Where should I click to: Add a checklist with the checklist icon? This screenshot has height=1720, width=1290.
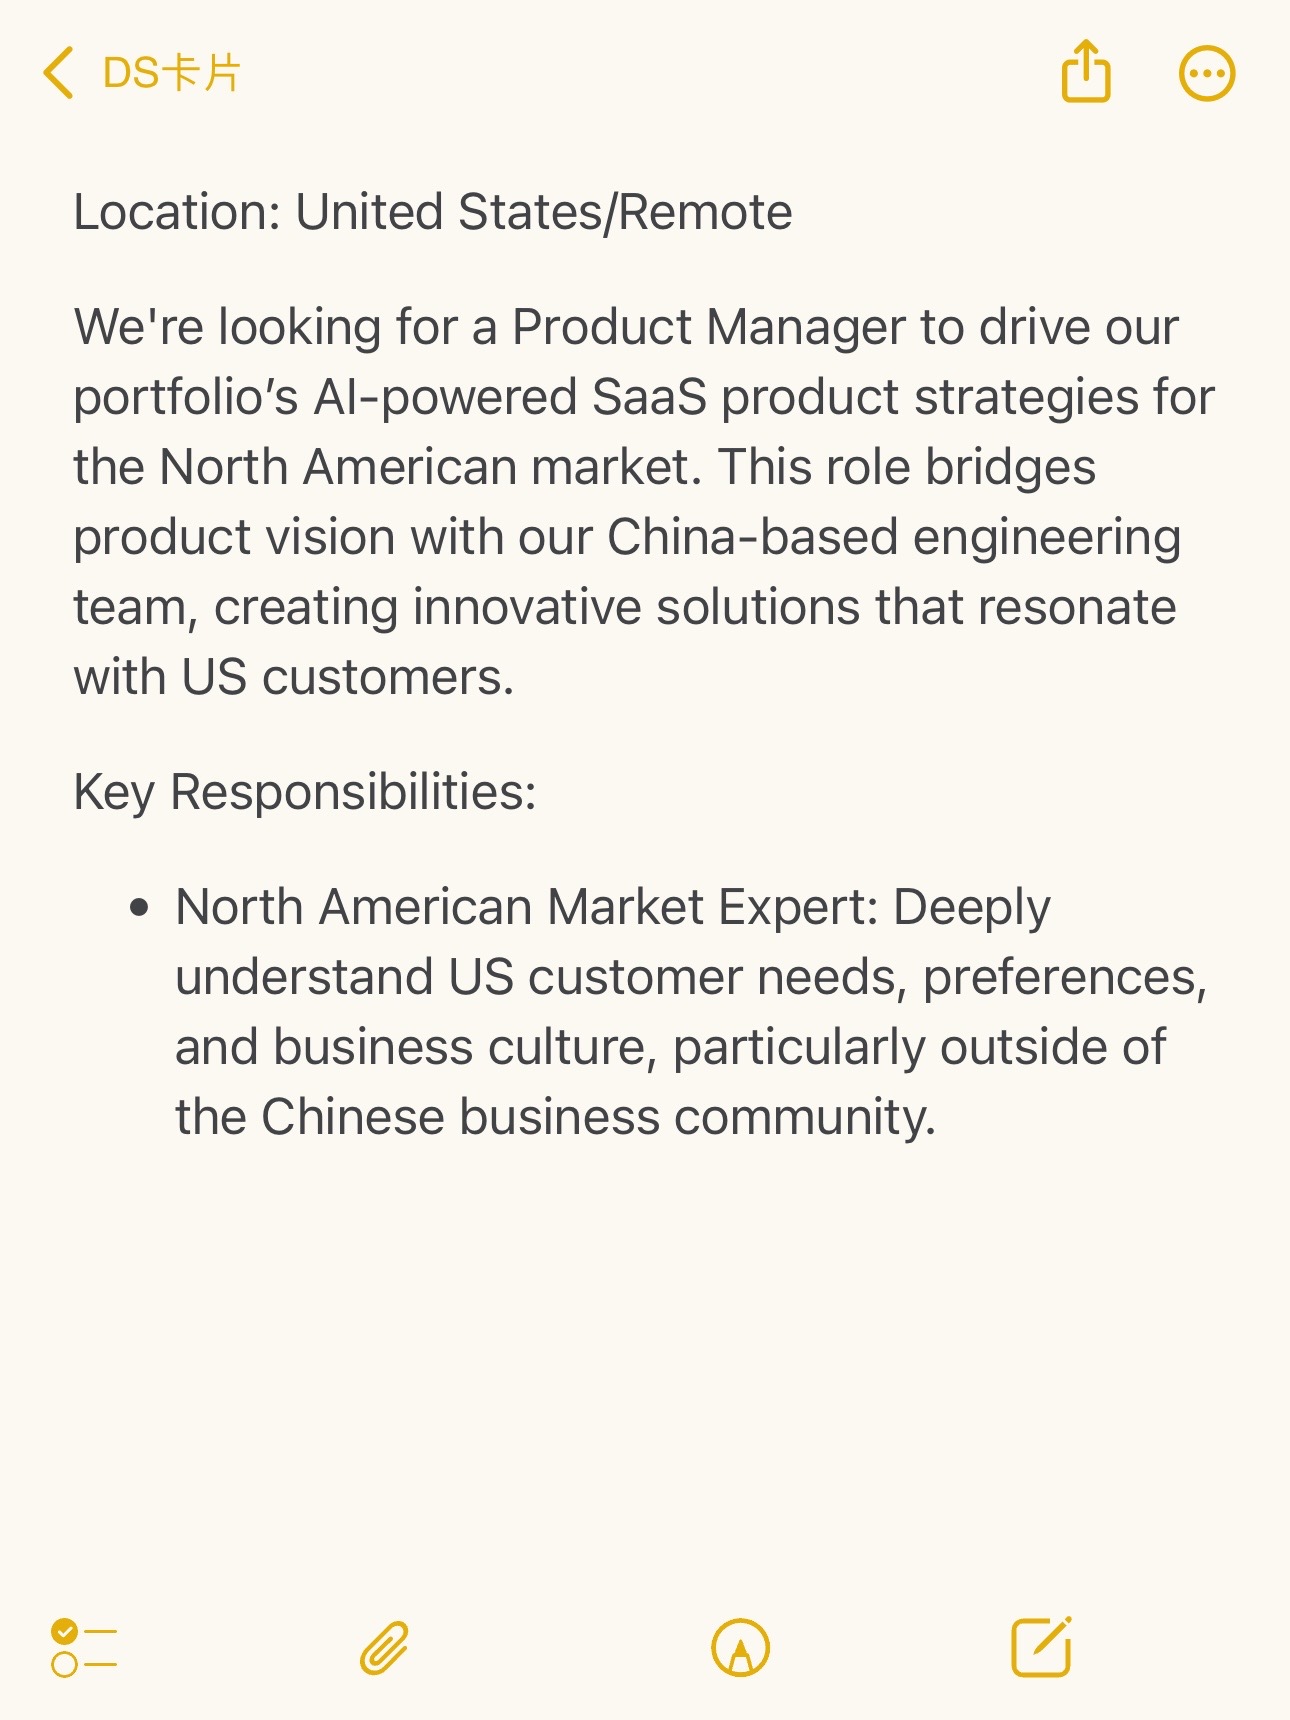tap(84, 1647)
